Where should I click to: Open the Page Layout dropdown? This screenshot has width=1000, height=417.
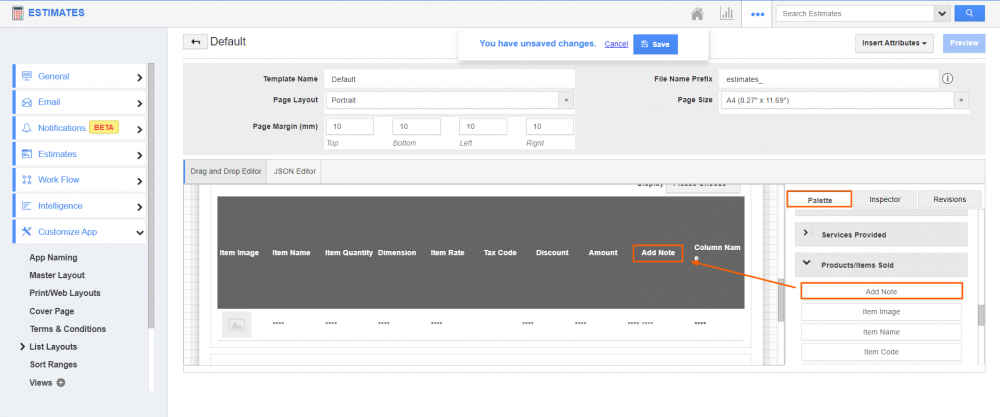coord(449,100)
